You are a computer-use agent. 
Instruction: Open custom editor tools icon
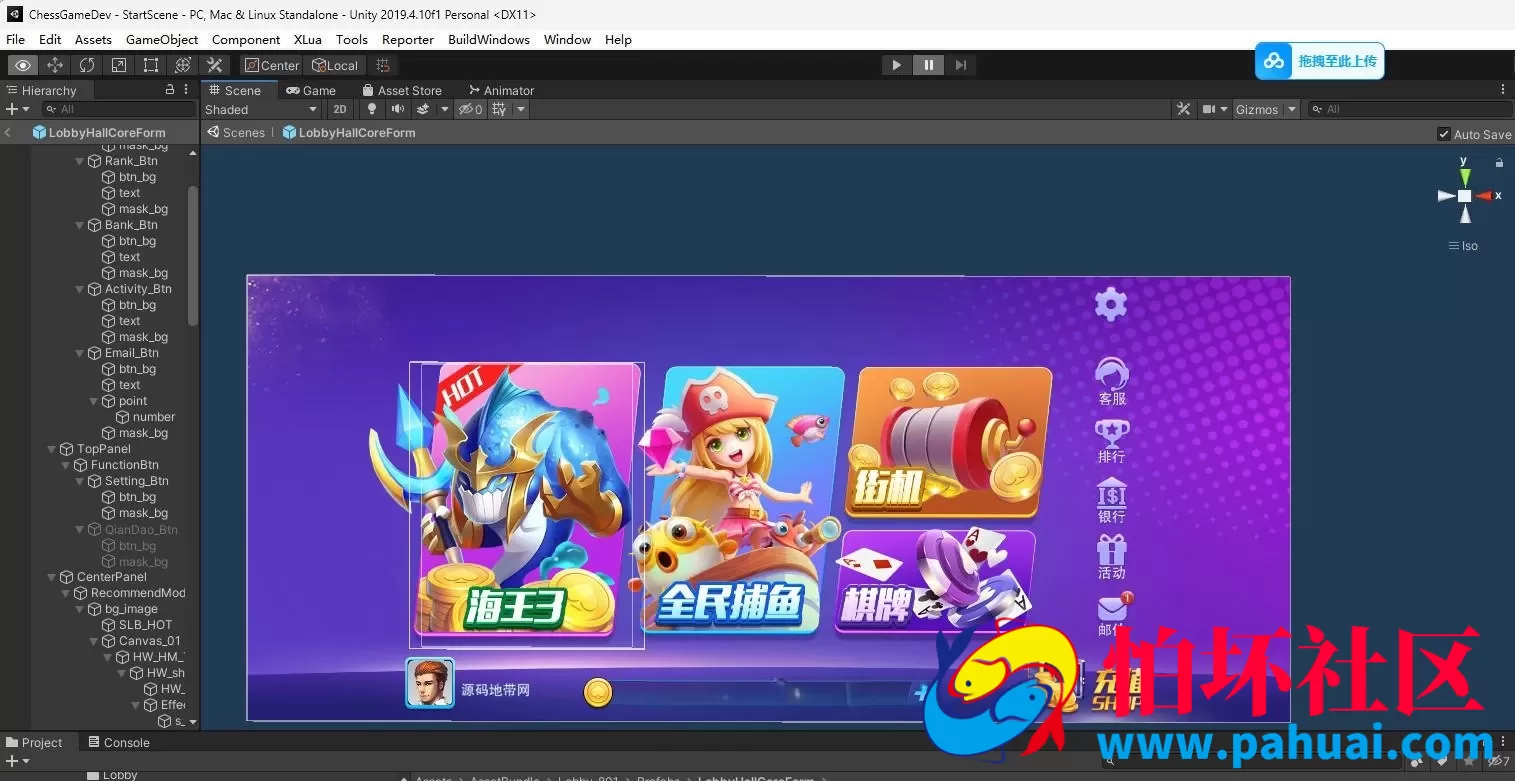click(214, 65)
